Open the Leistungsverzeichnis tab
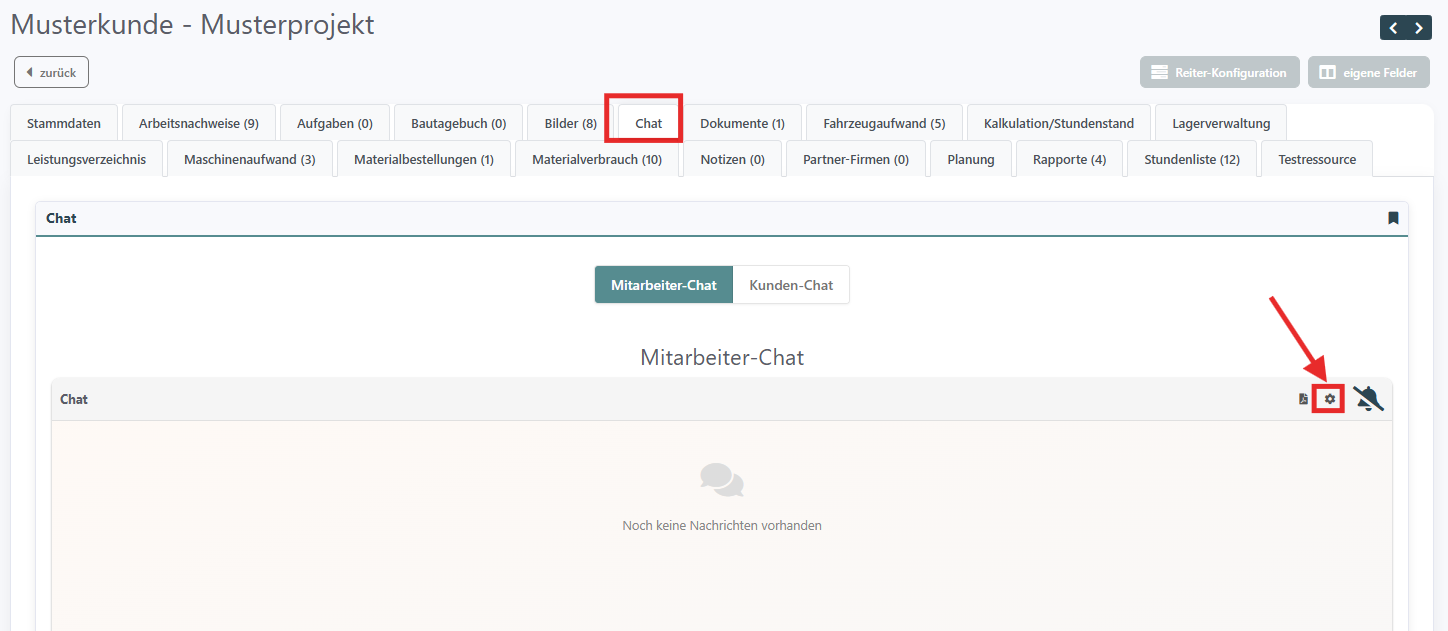 [86, 159]
